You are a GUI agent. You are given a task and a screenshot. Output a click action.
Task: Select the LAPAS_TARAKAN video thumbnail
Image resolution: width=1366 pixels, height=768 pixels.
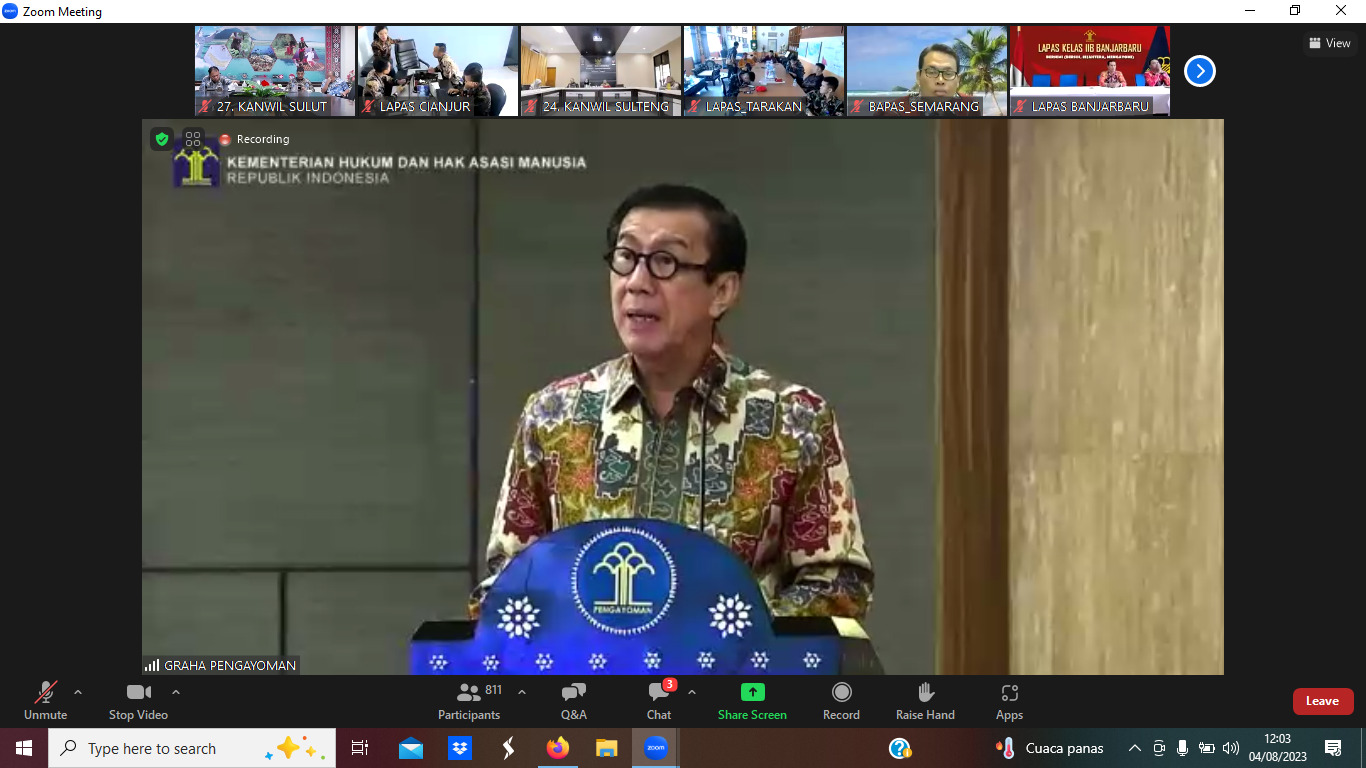(x=764, y=71)
